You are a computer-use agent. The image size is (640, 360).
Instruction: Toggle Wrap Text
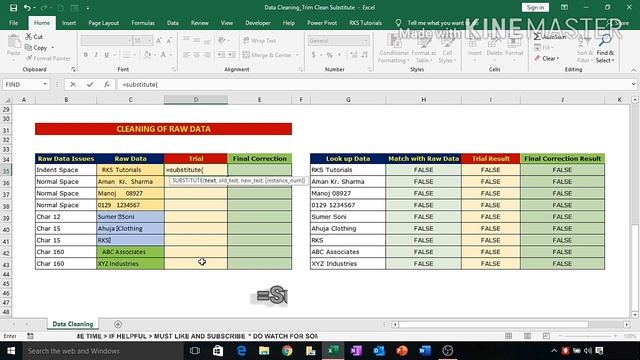click(x=260, y=40)
